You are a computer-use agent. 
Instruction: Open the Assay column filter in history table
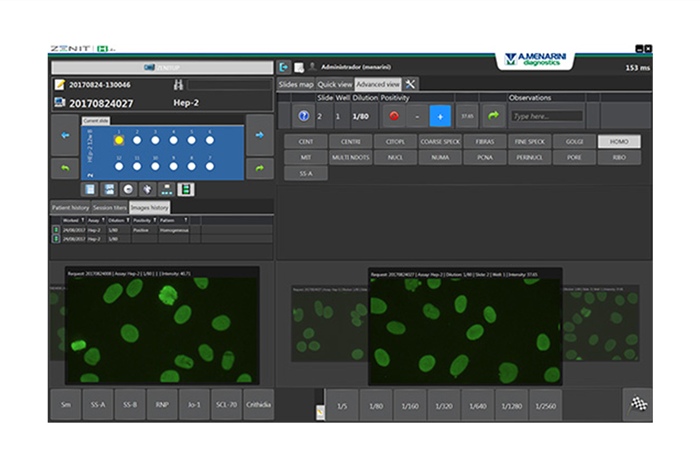[96, 219]
